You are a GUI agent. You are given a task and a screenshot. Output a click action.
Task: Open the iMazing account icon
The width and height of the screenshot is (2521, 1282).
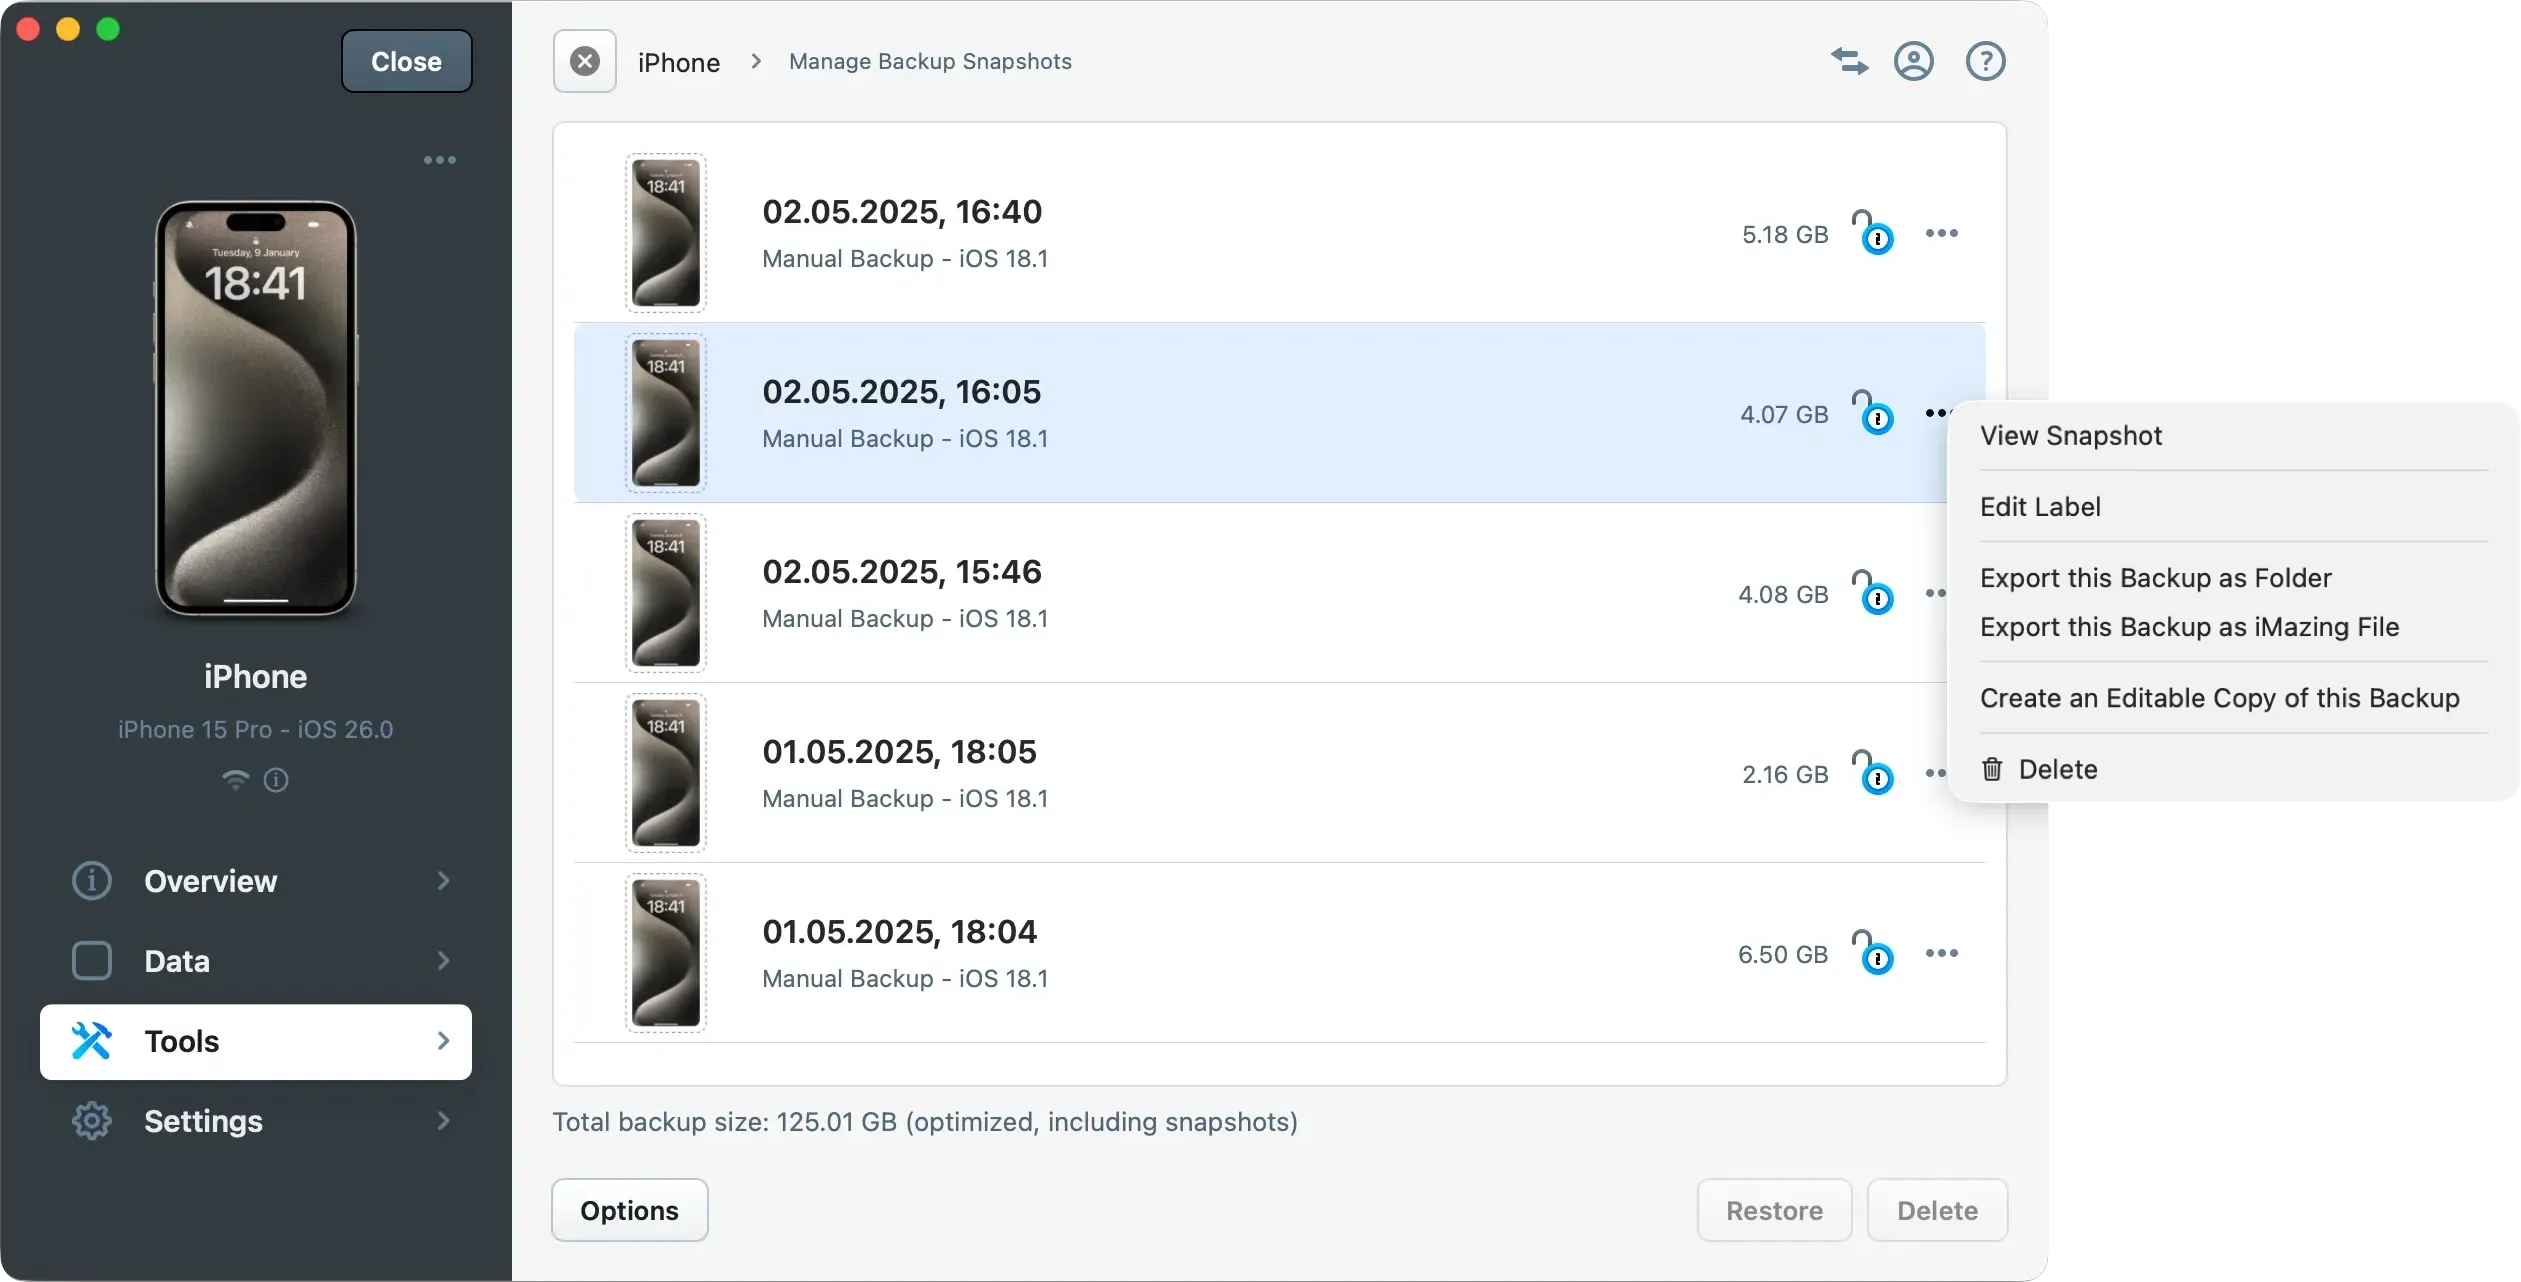point(1915,61)
